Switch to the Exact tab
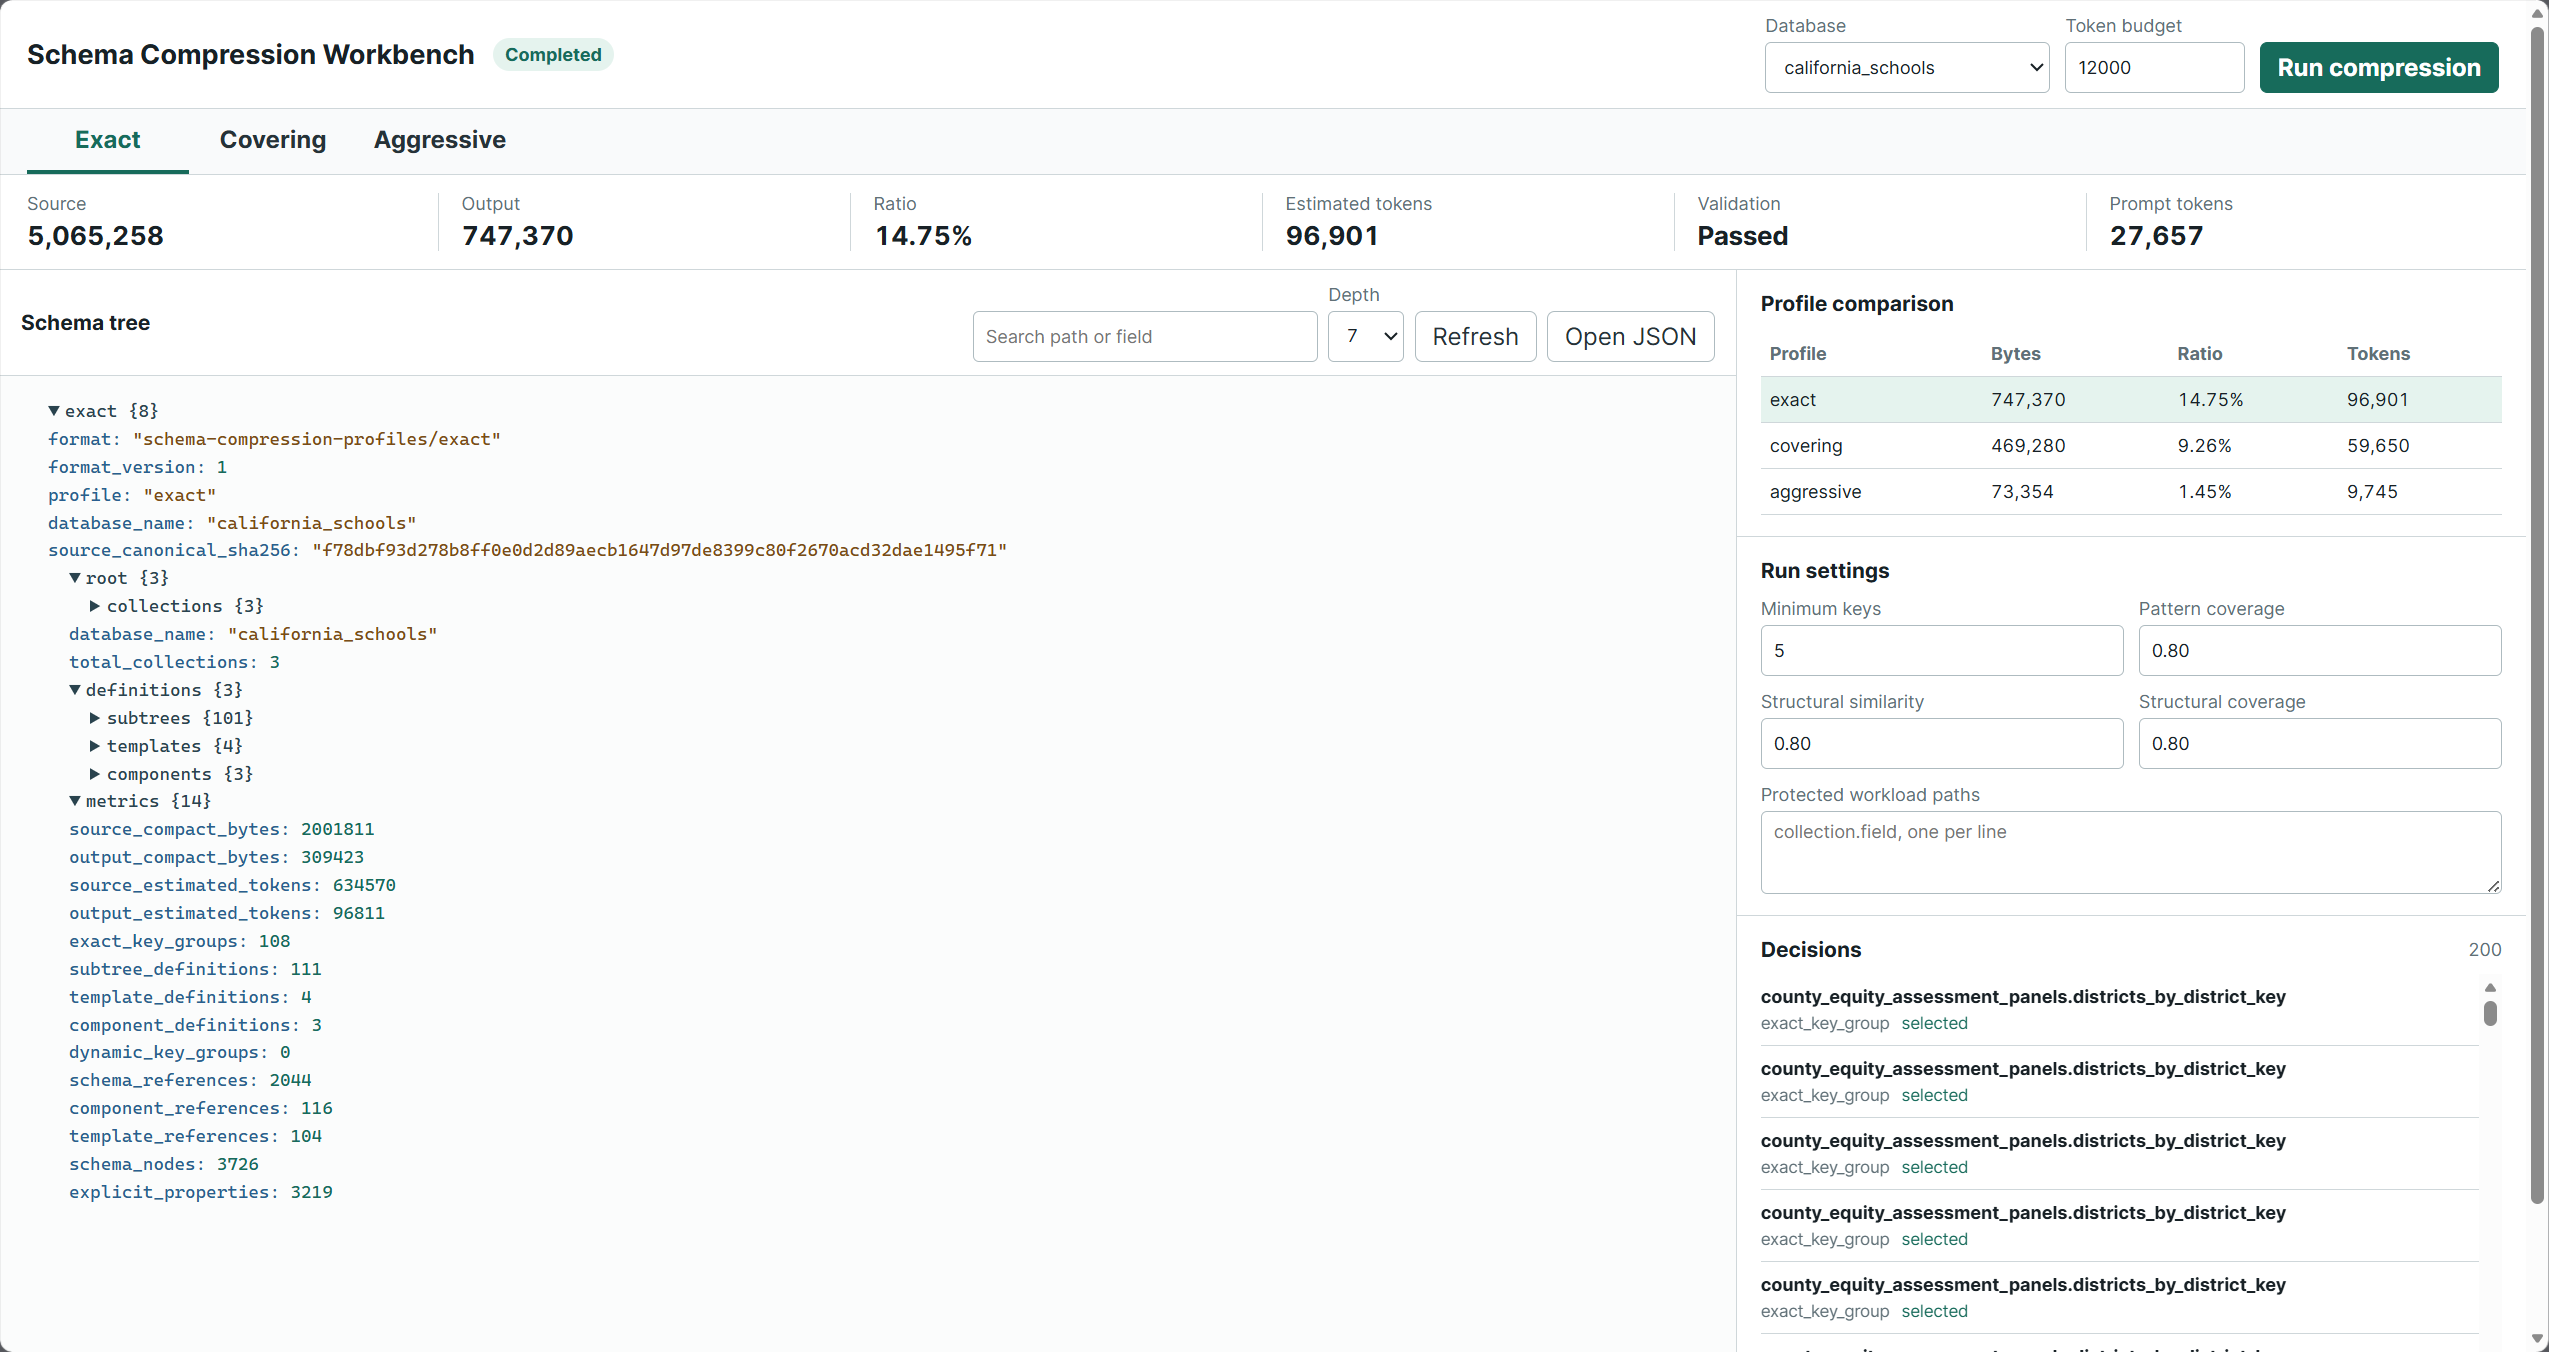The image size is (2549, 1352). click(108, 140)
